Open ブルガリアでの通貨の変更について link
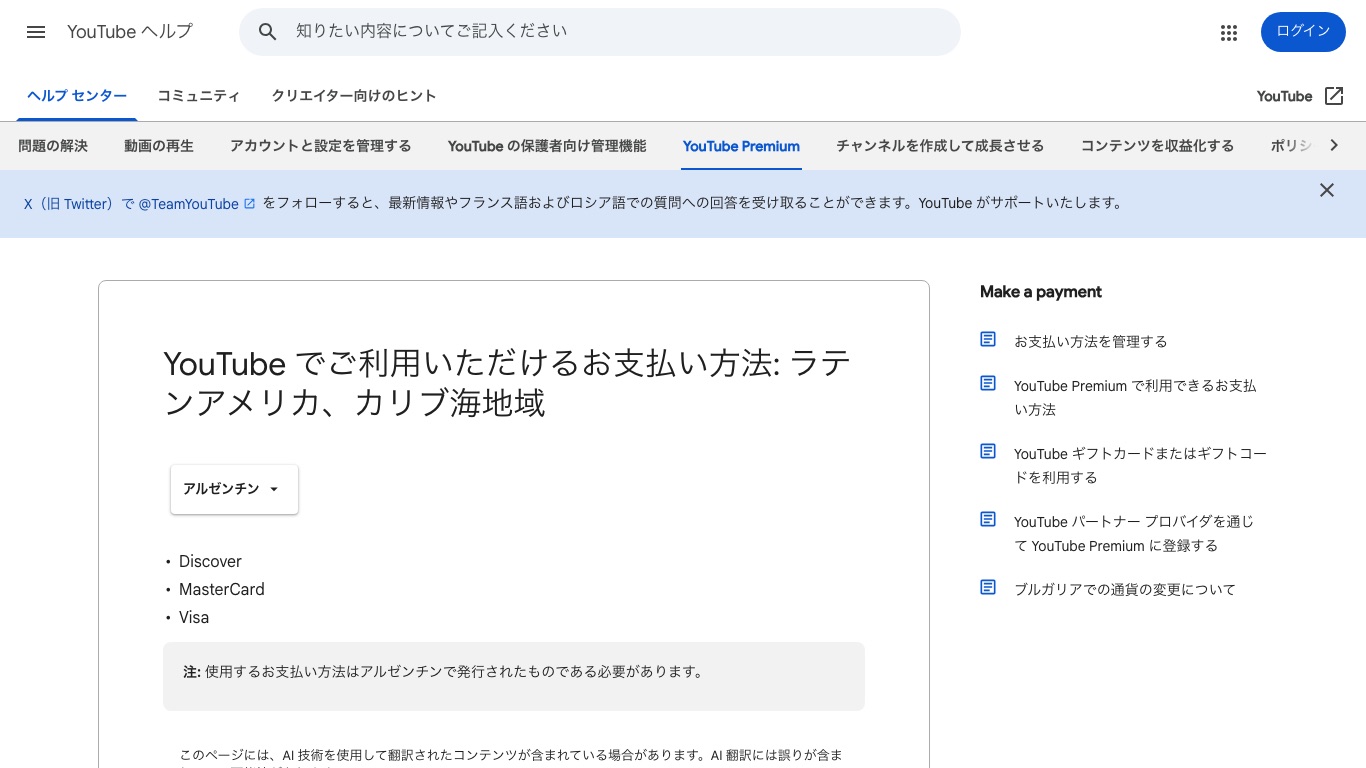Screen dimensions: 1366x768 pyautogui.click(x=1125, y=589)
